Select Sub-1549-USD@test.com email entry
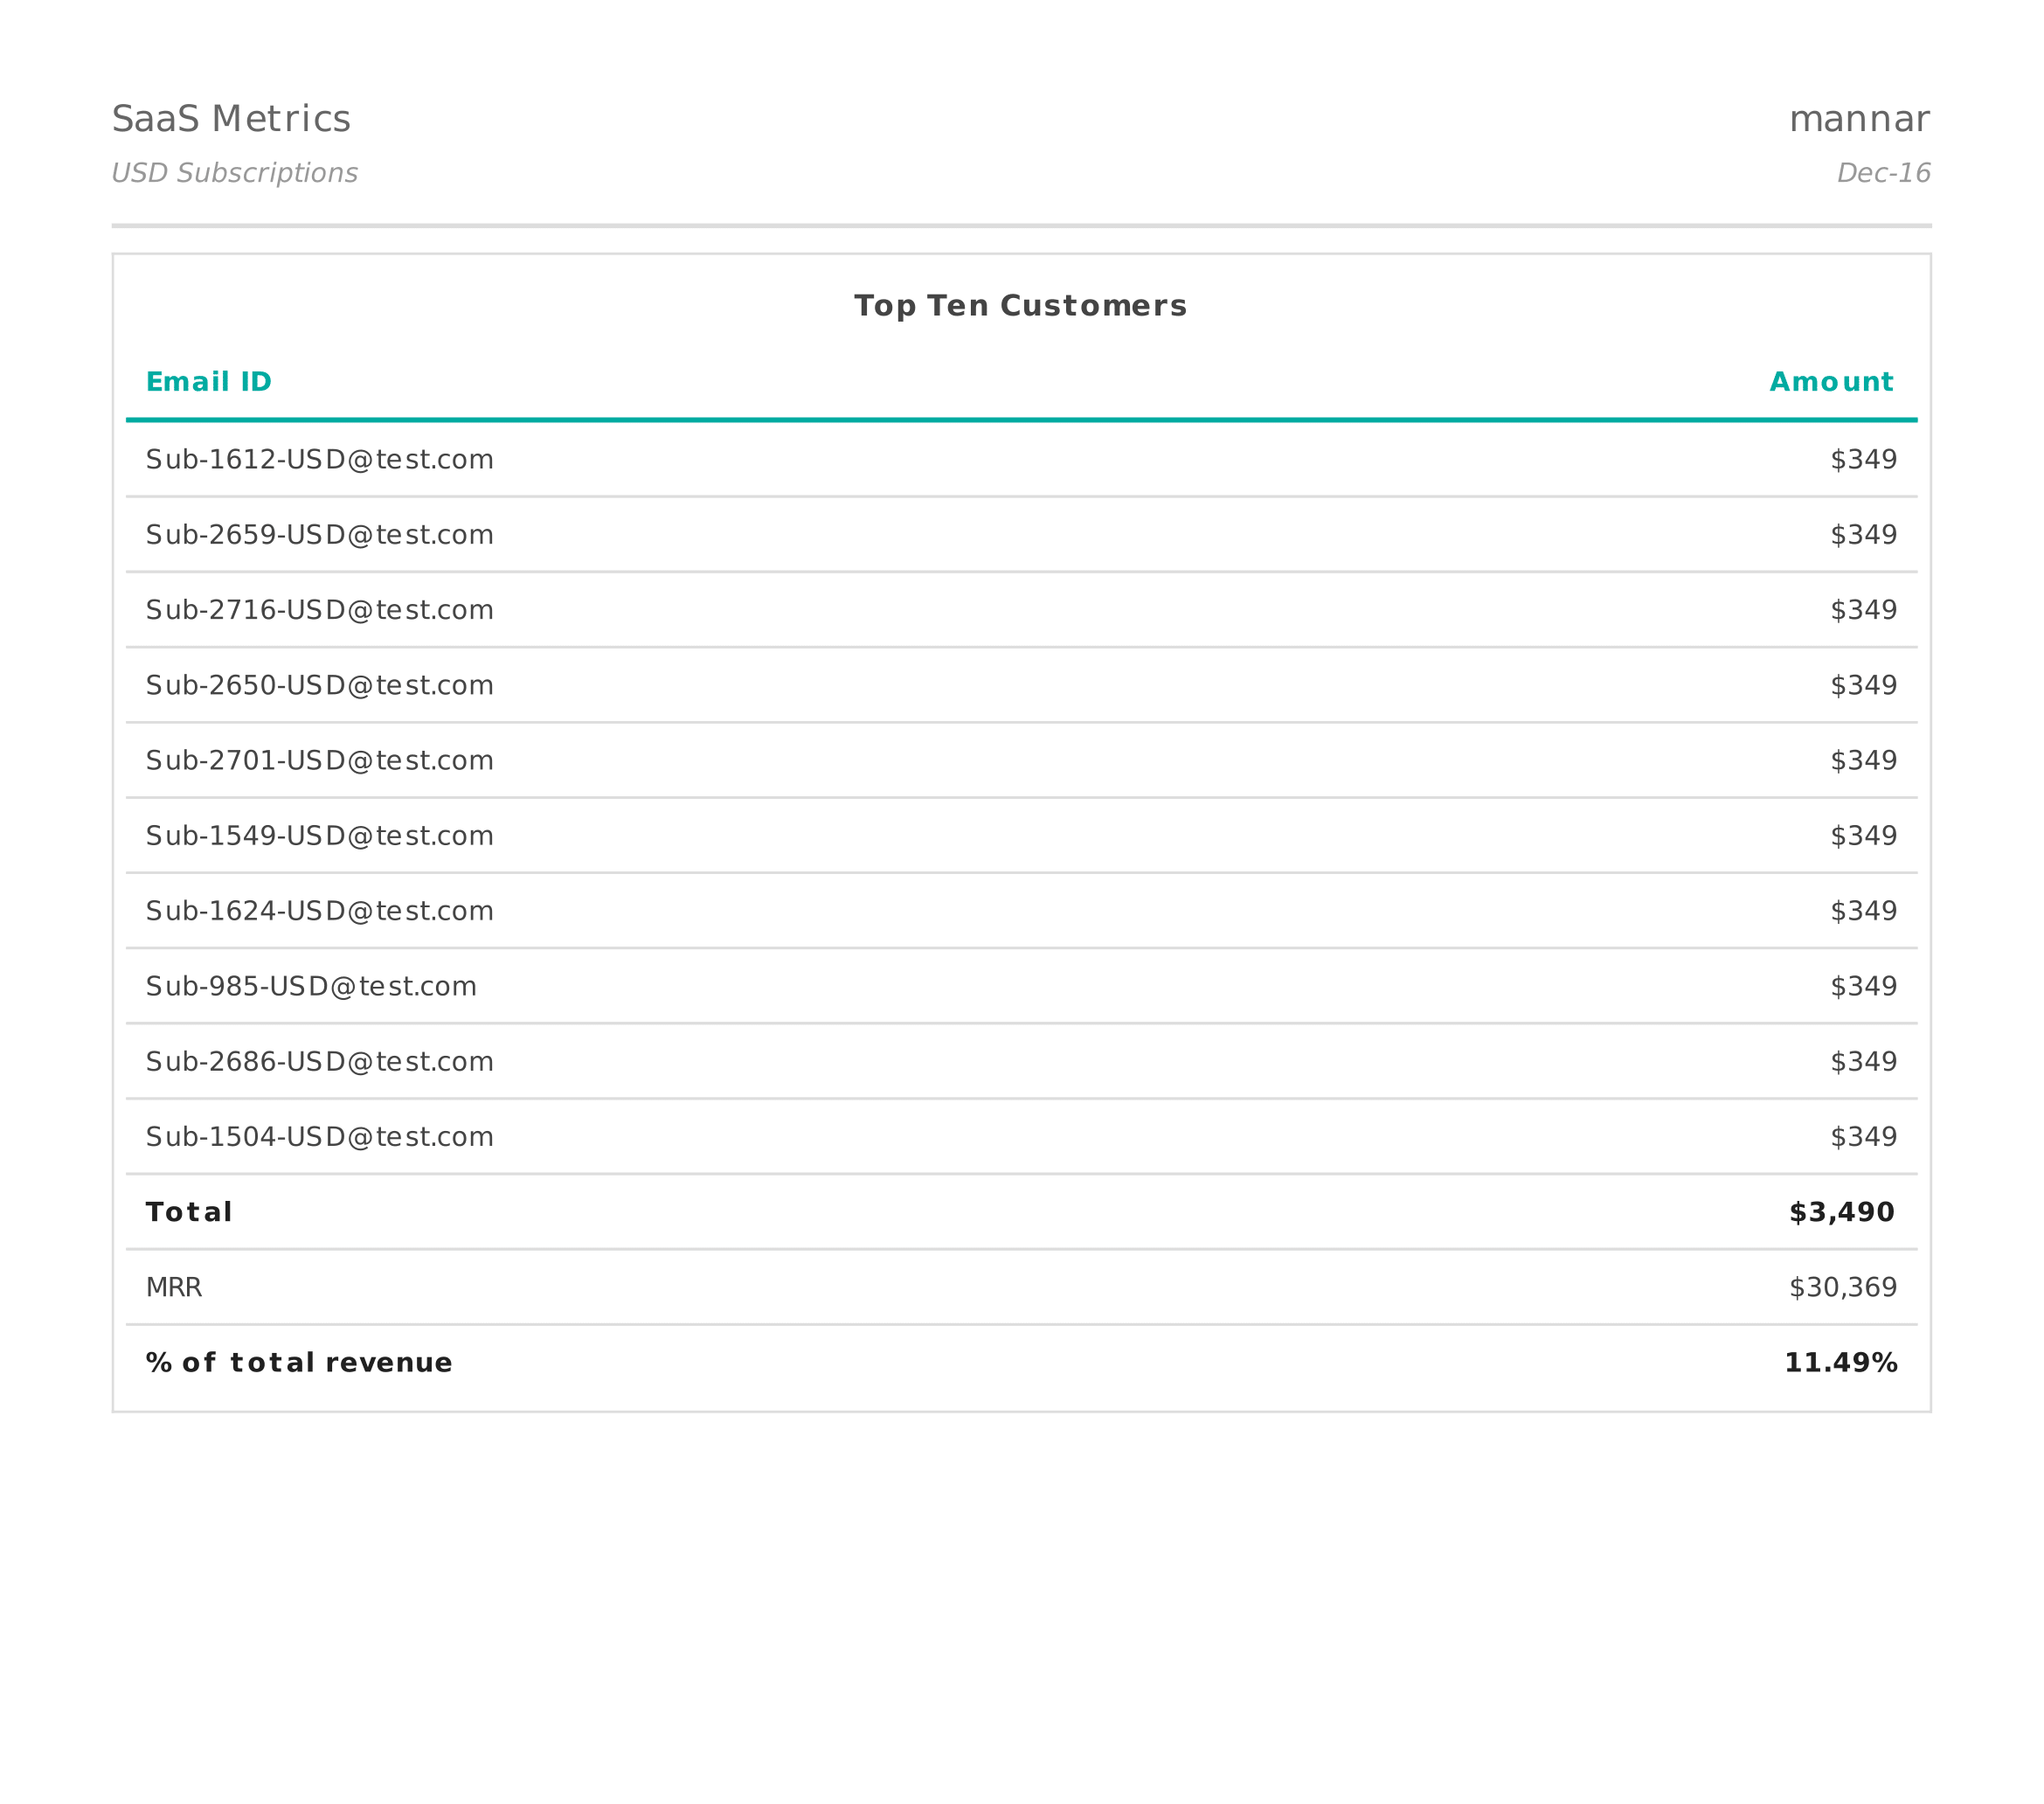Image resolution: width=2044 pixels, height=1804 pixels. [x=319, y=835]
